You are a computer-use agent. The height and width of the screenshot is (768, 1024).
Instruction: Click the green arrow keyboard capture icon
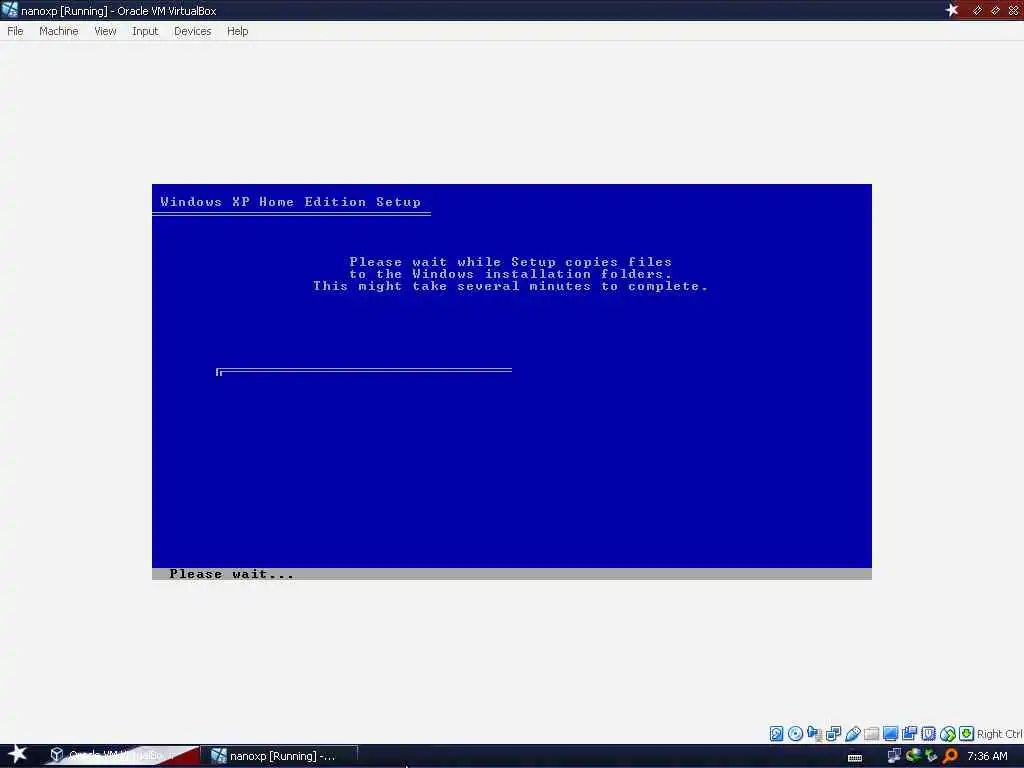pyautogui.click(x=967, y=733)
